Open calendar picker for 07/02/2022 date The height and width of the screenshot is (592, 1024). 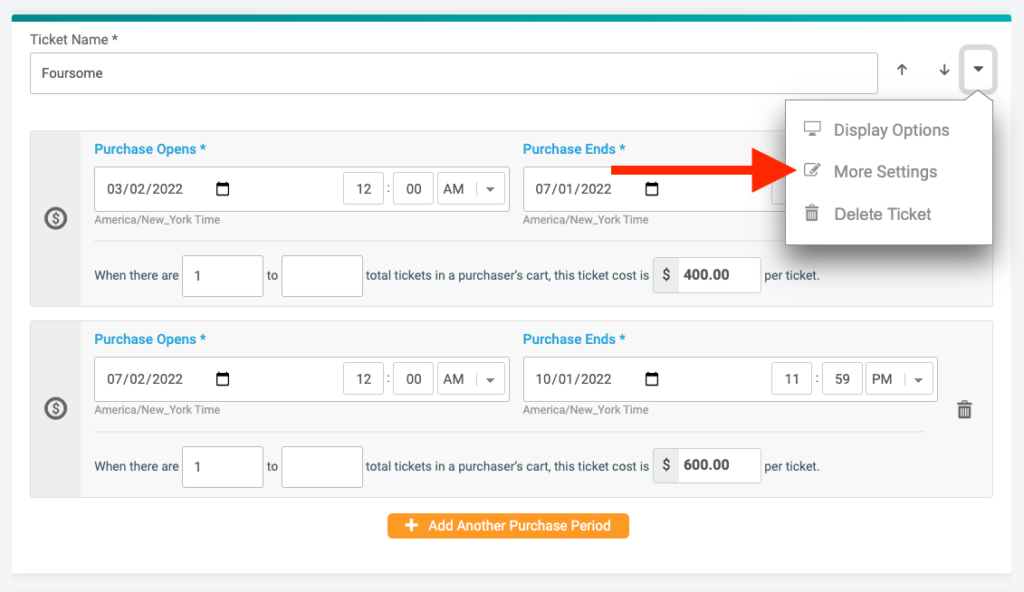[x=223, y=379]
